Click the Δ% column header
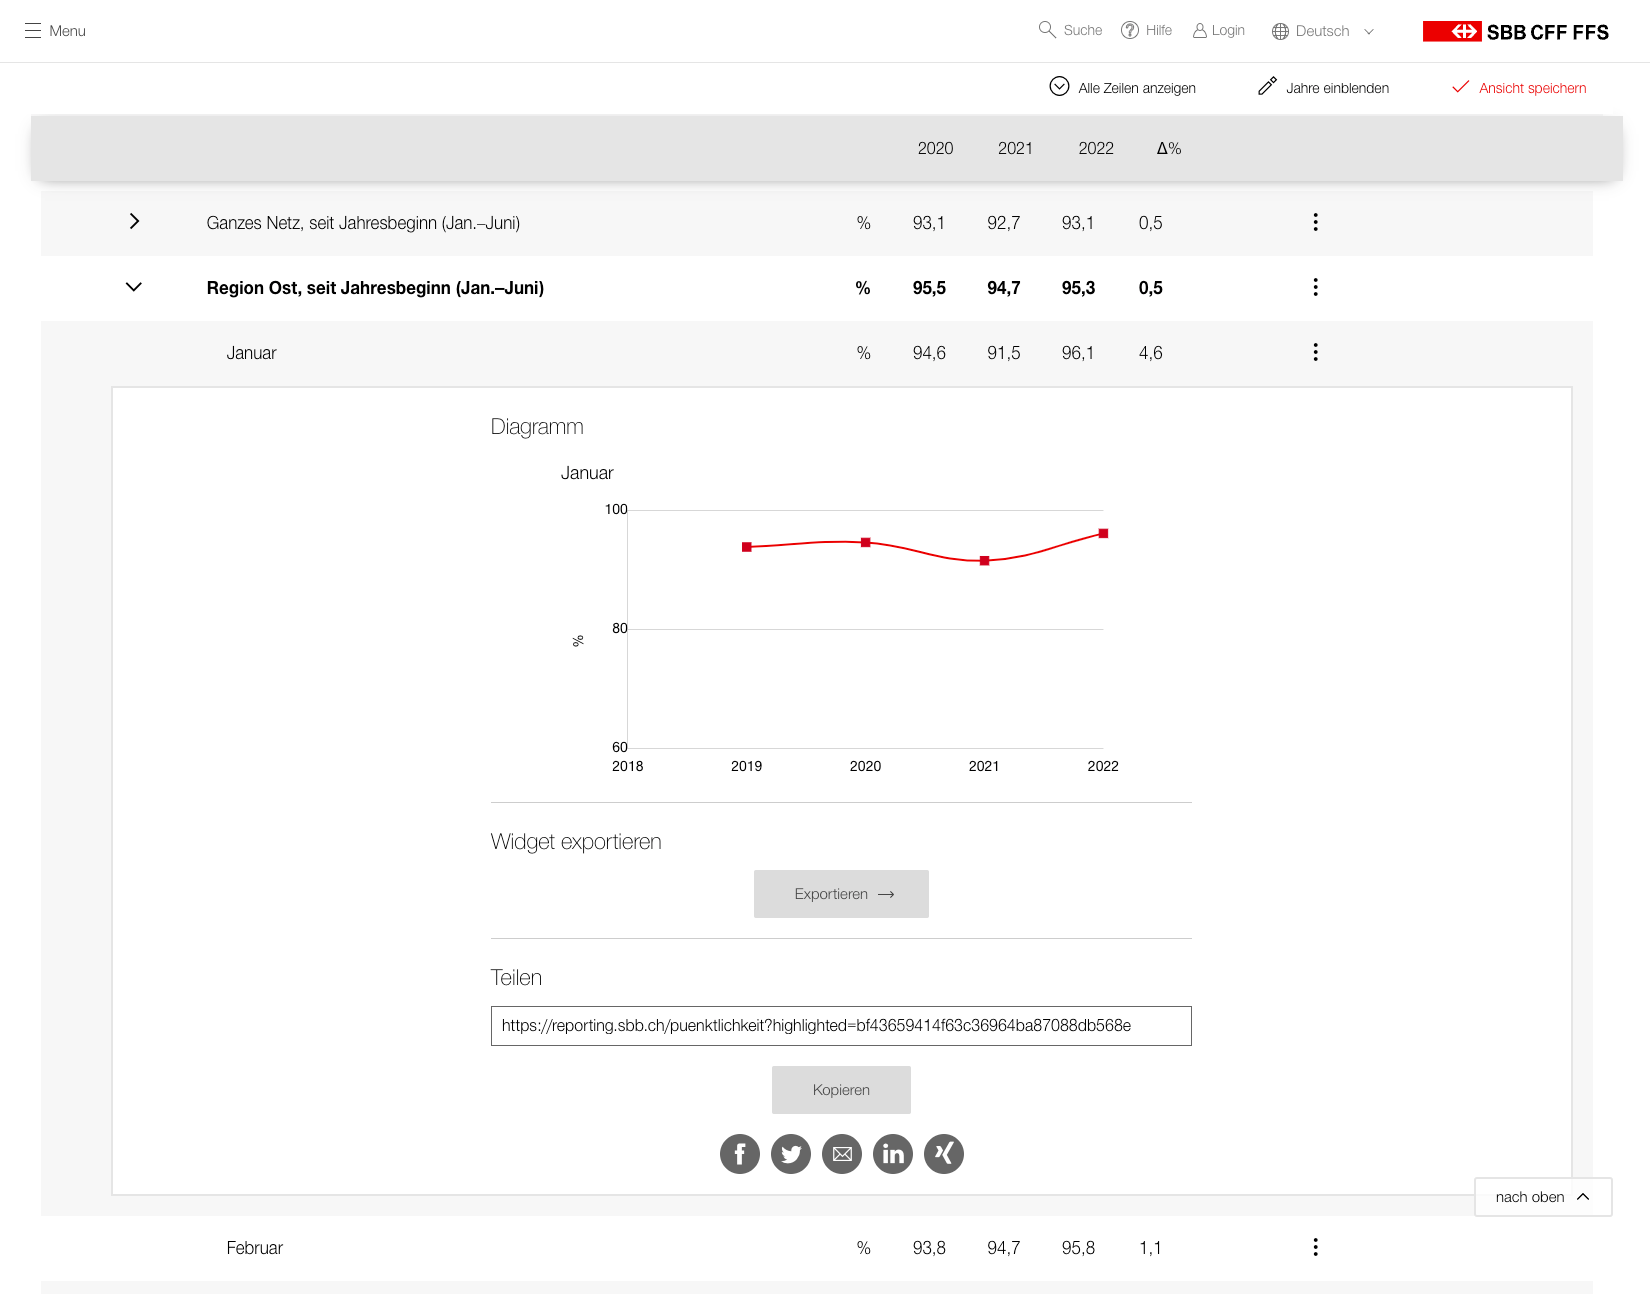Screen dimensions: 1650x1294 pos(1169,148)
